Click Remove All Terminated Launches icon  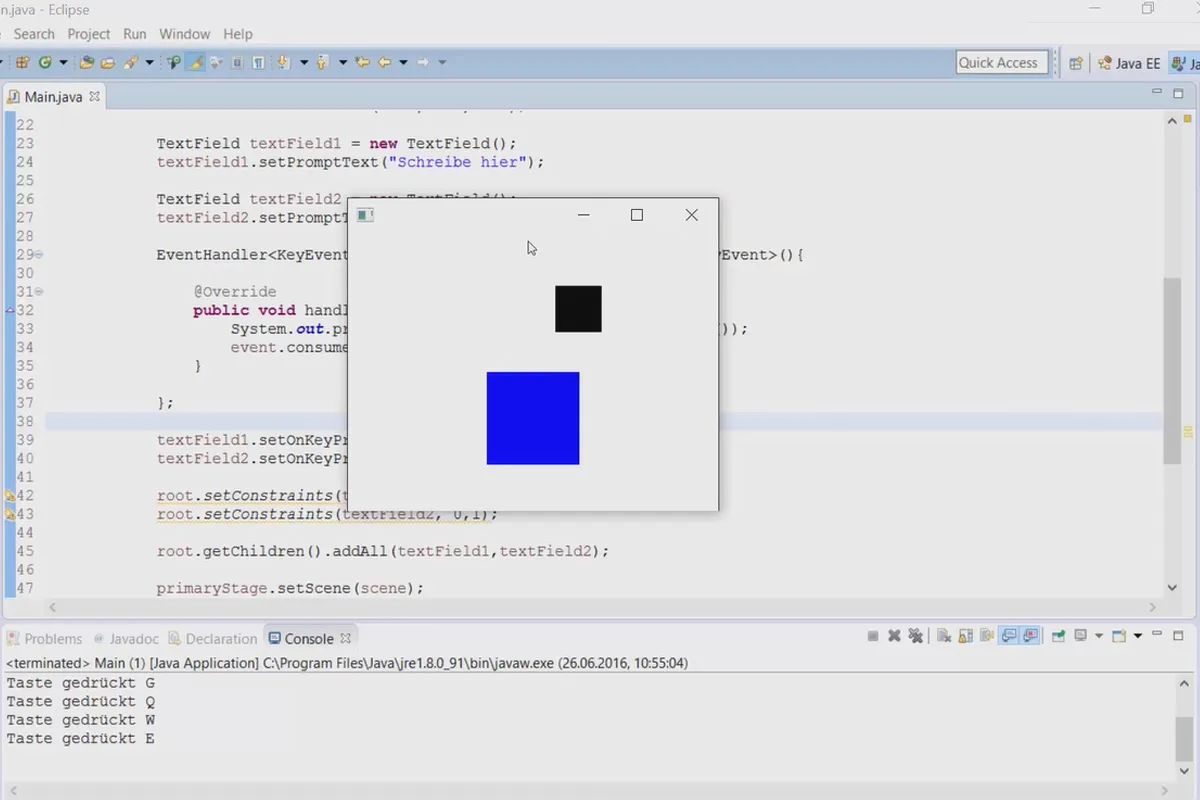coord(915,636)
